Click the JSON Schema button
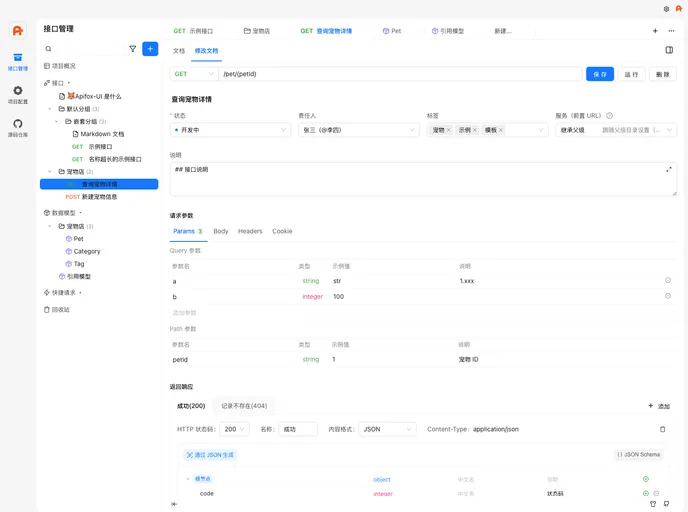688x512 pixels. [x=638, y=455]
